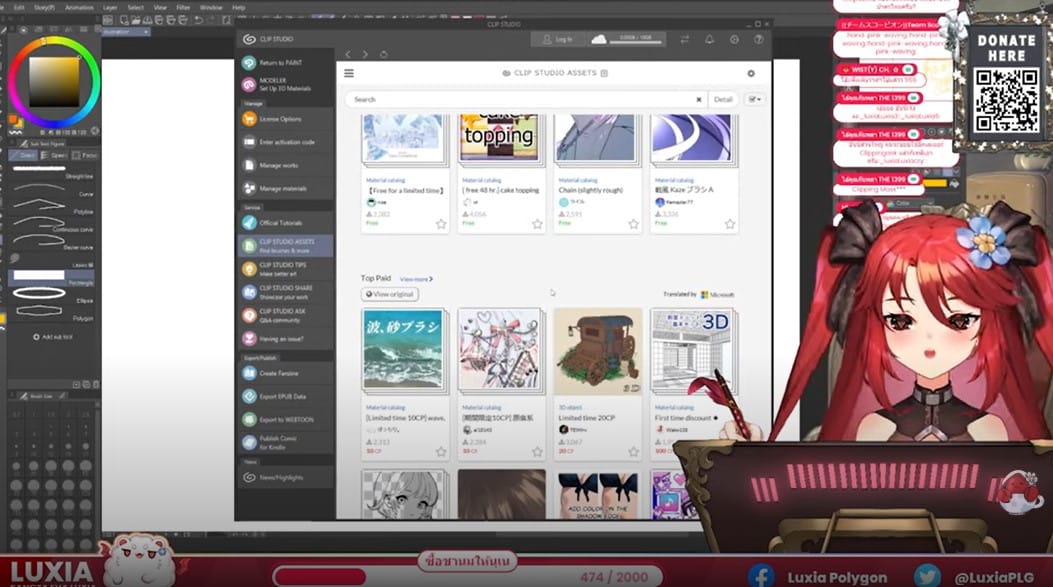Image resolution: width=1053 pixels, height=587 pixels.
Task: Expand Top Paid with View more
Action: point(416,279)
